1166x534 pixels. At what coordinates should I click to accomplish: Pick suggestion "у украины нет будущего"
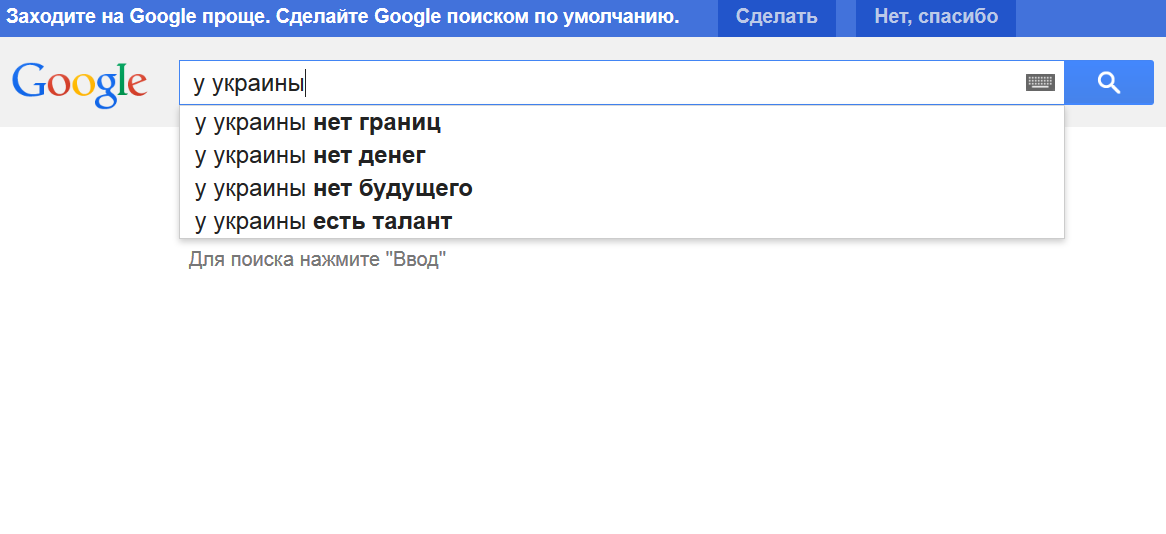[x=622, y=188]
